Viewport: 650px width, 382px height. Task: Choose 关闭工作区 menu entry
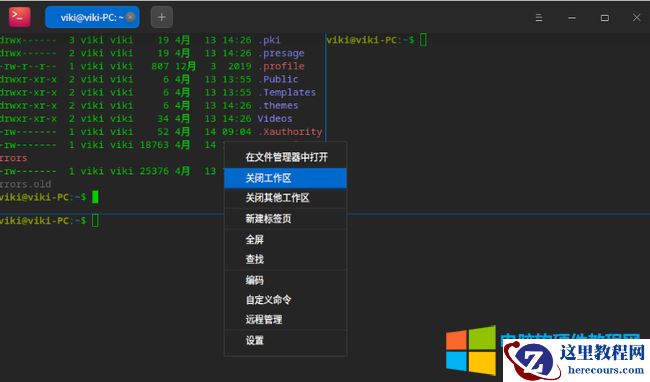point(286,178)
